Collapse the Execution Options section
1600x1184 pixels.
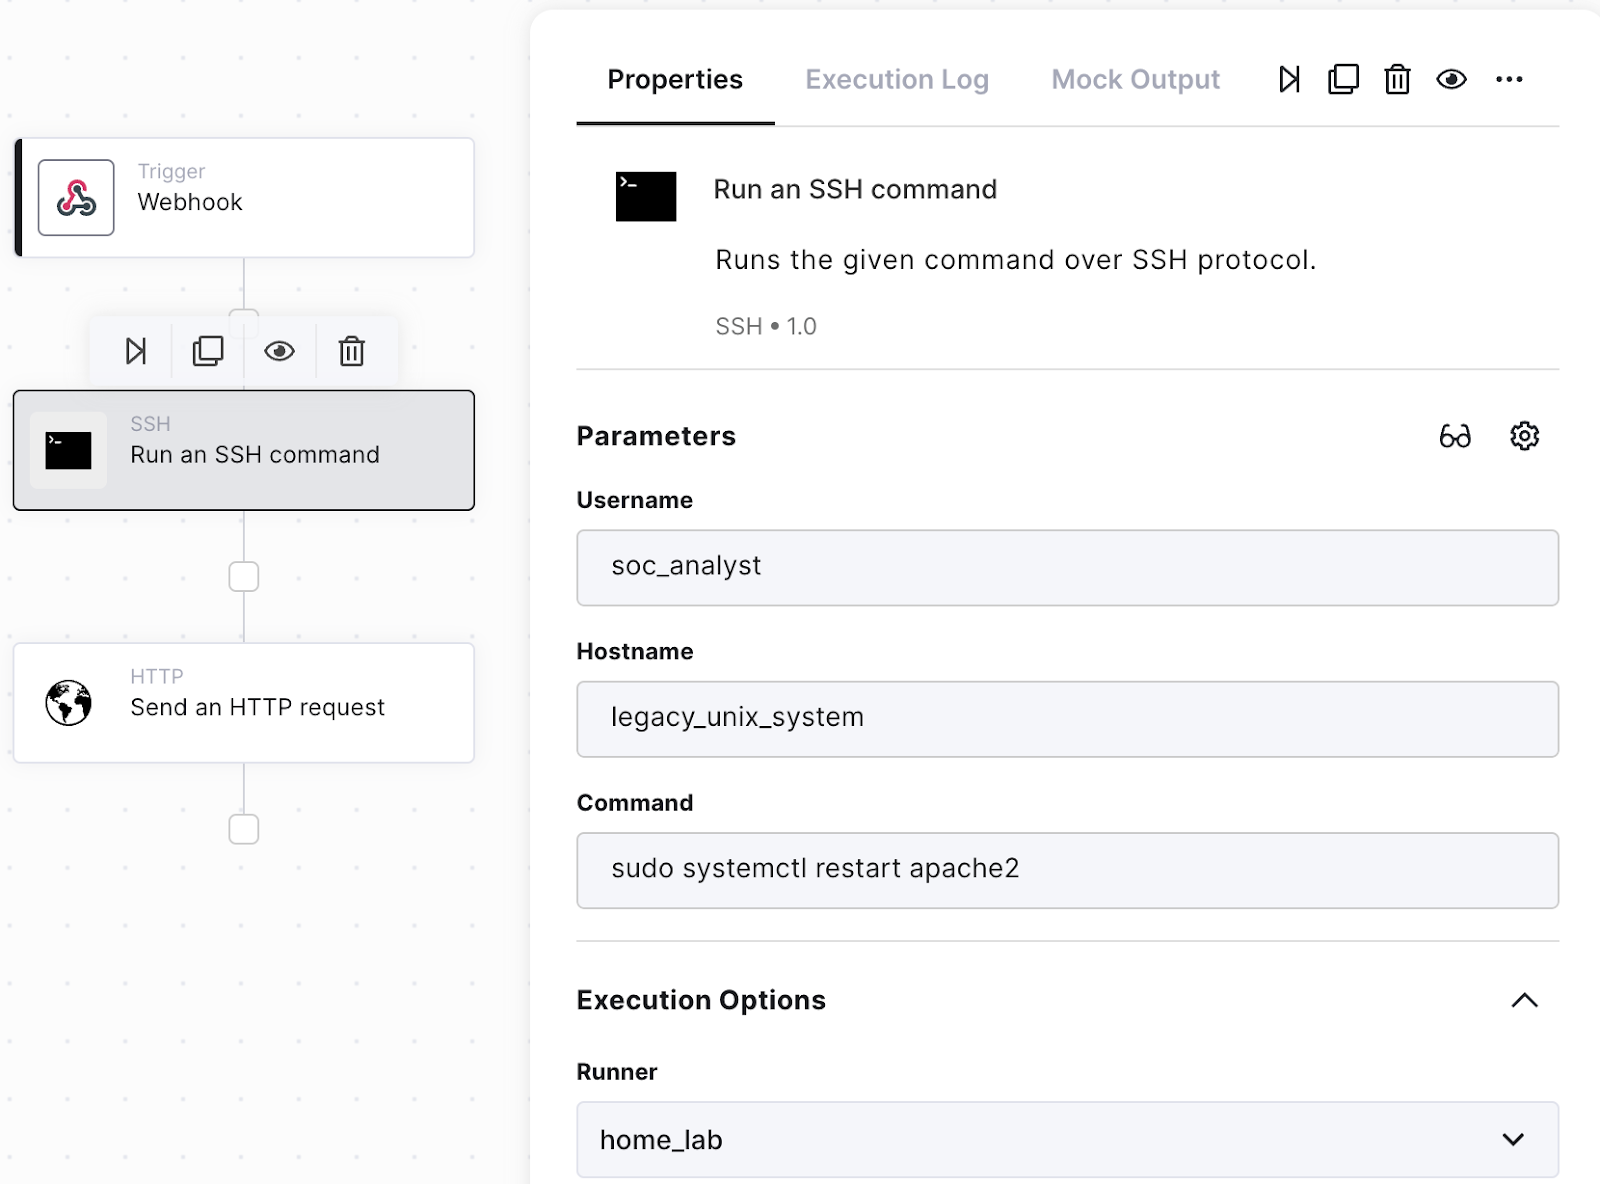pyautogui.click(x=1523, y=999)
